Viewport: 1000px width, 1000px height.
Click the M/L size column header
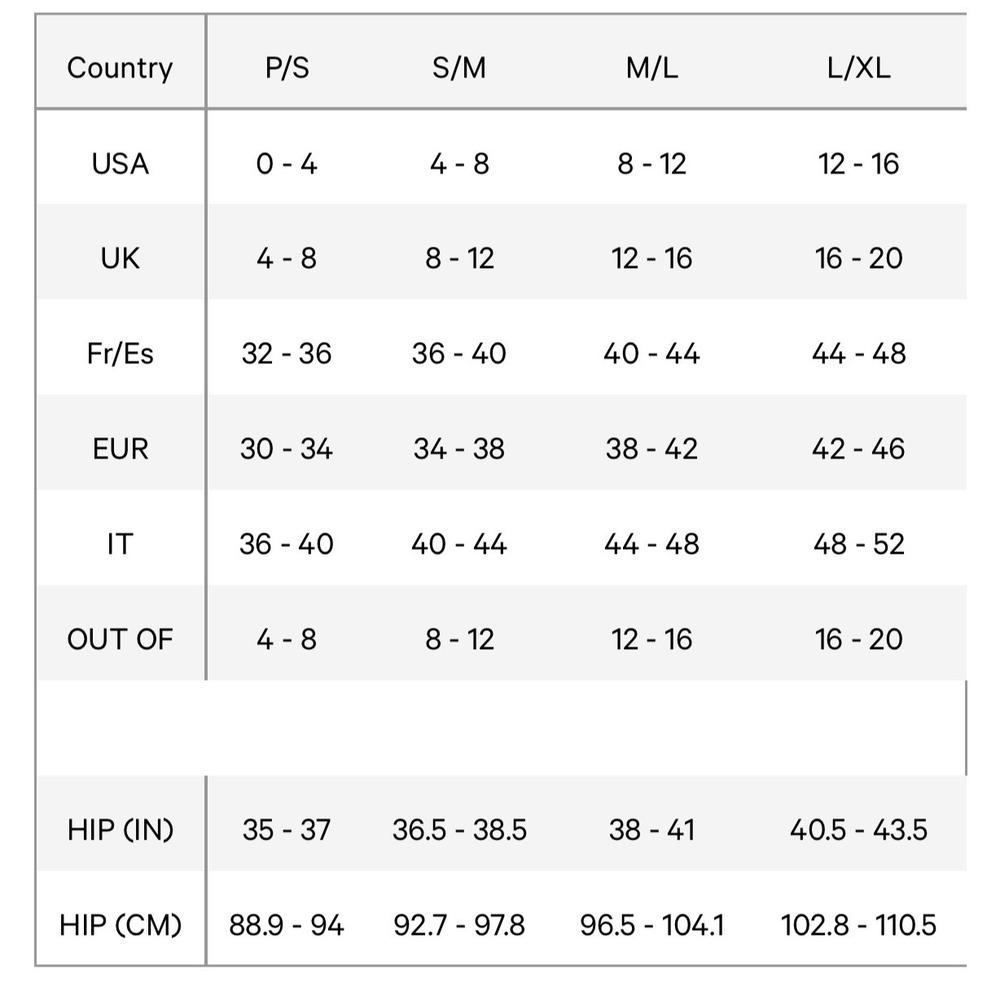[x=652, y=68]
